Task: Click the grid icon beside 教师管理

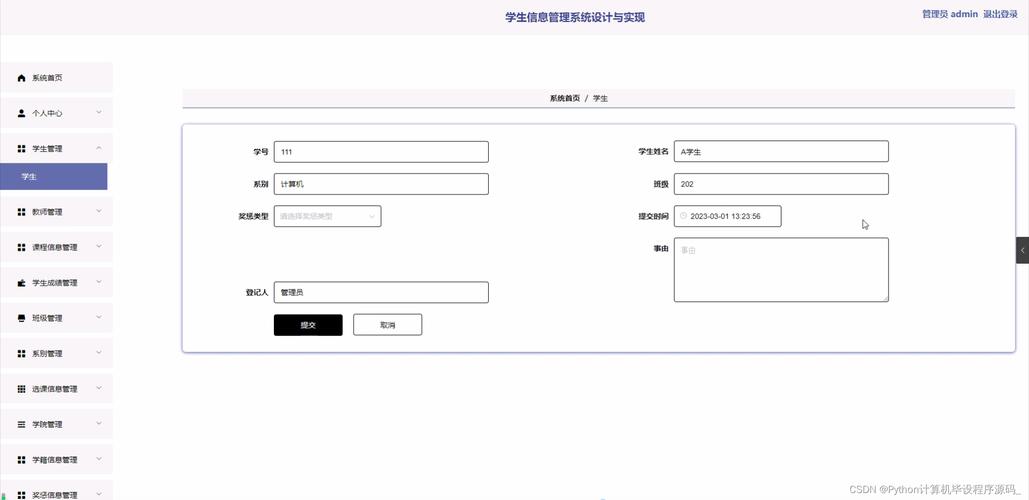Action: [22, 212]
